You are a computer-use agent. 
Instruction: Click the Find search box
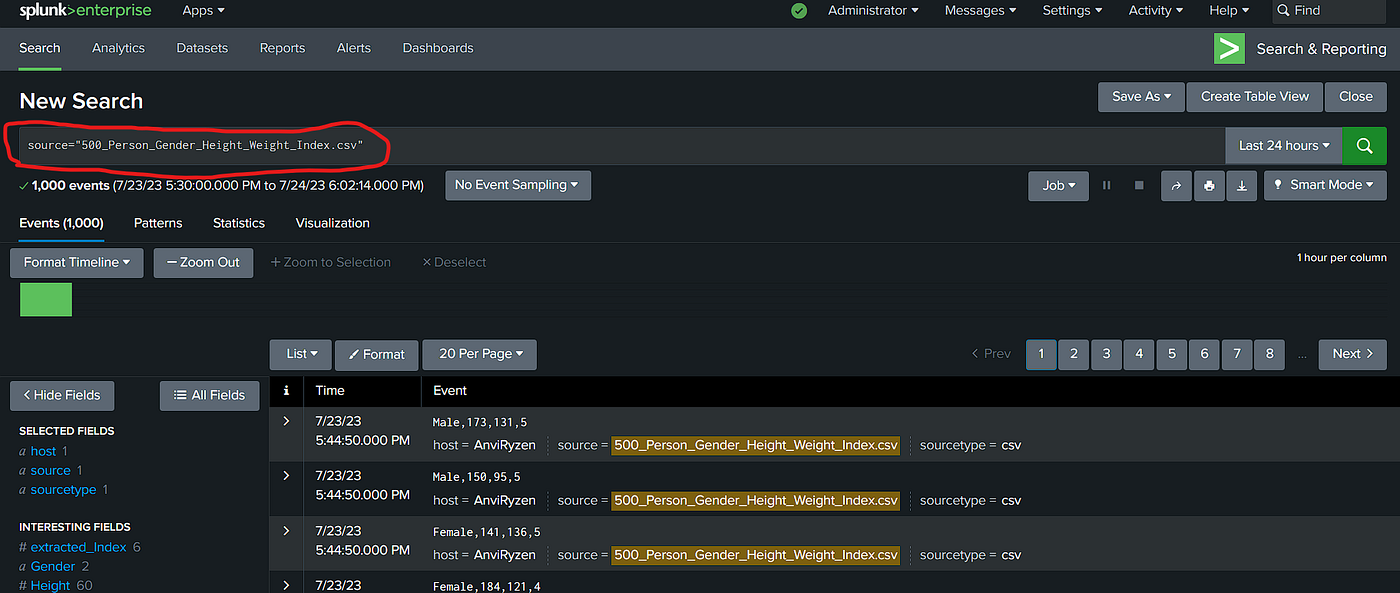[1328, 11]
